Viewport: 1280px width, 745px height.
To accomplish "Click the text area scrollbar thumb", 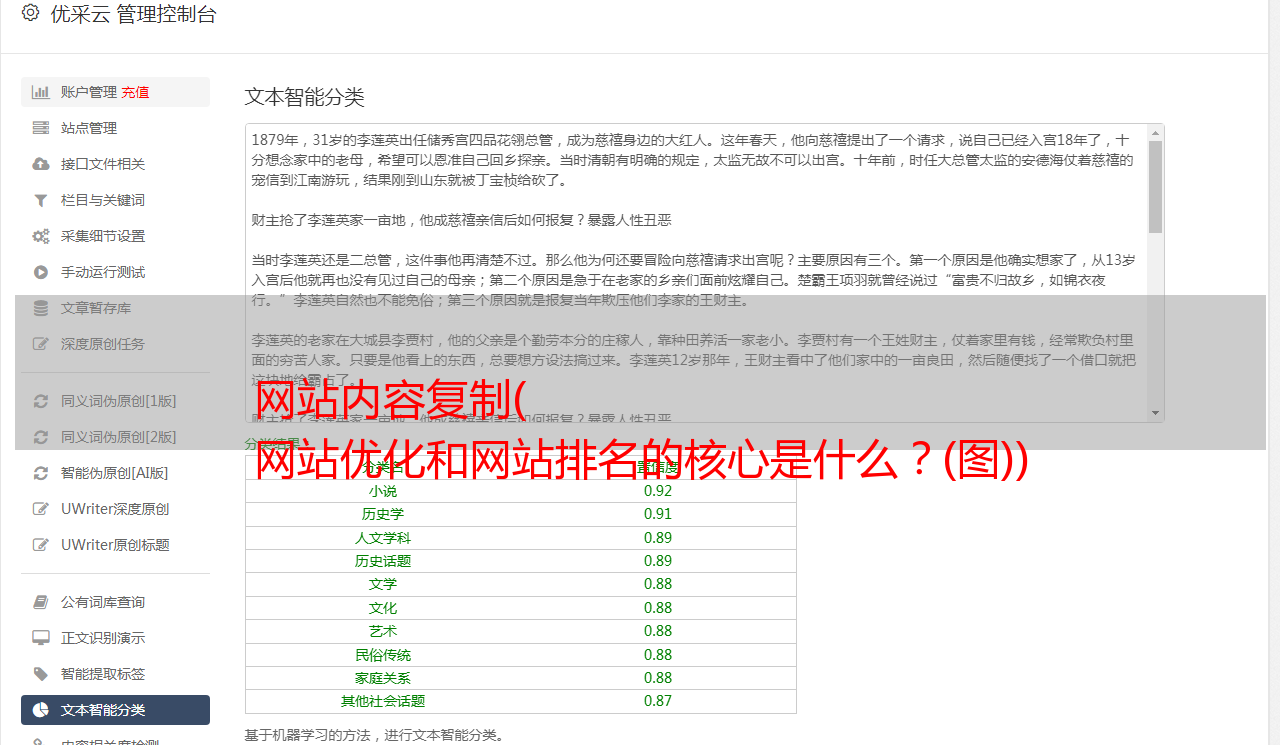I will 1155,186.
